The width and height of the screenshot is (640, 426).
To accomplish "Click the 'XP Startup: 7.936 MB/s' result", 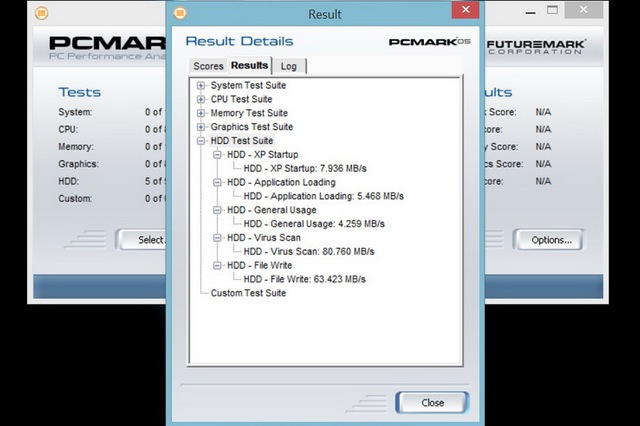I will click(x=305, y=169).
